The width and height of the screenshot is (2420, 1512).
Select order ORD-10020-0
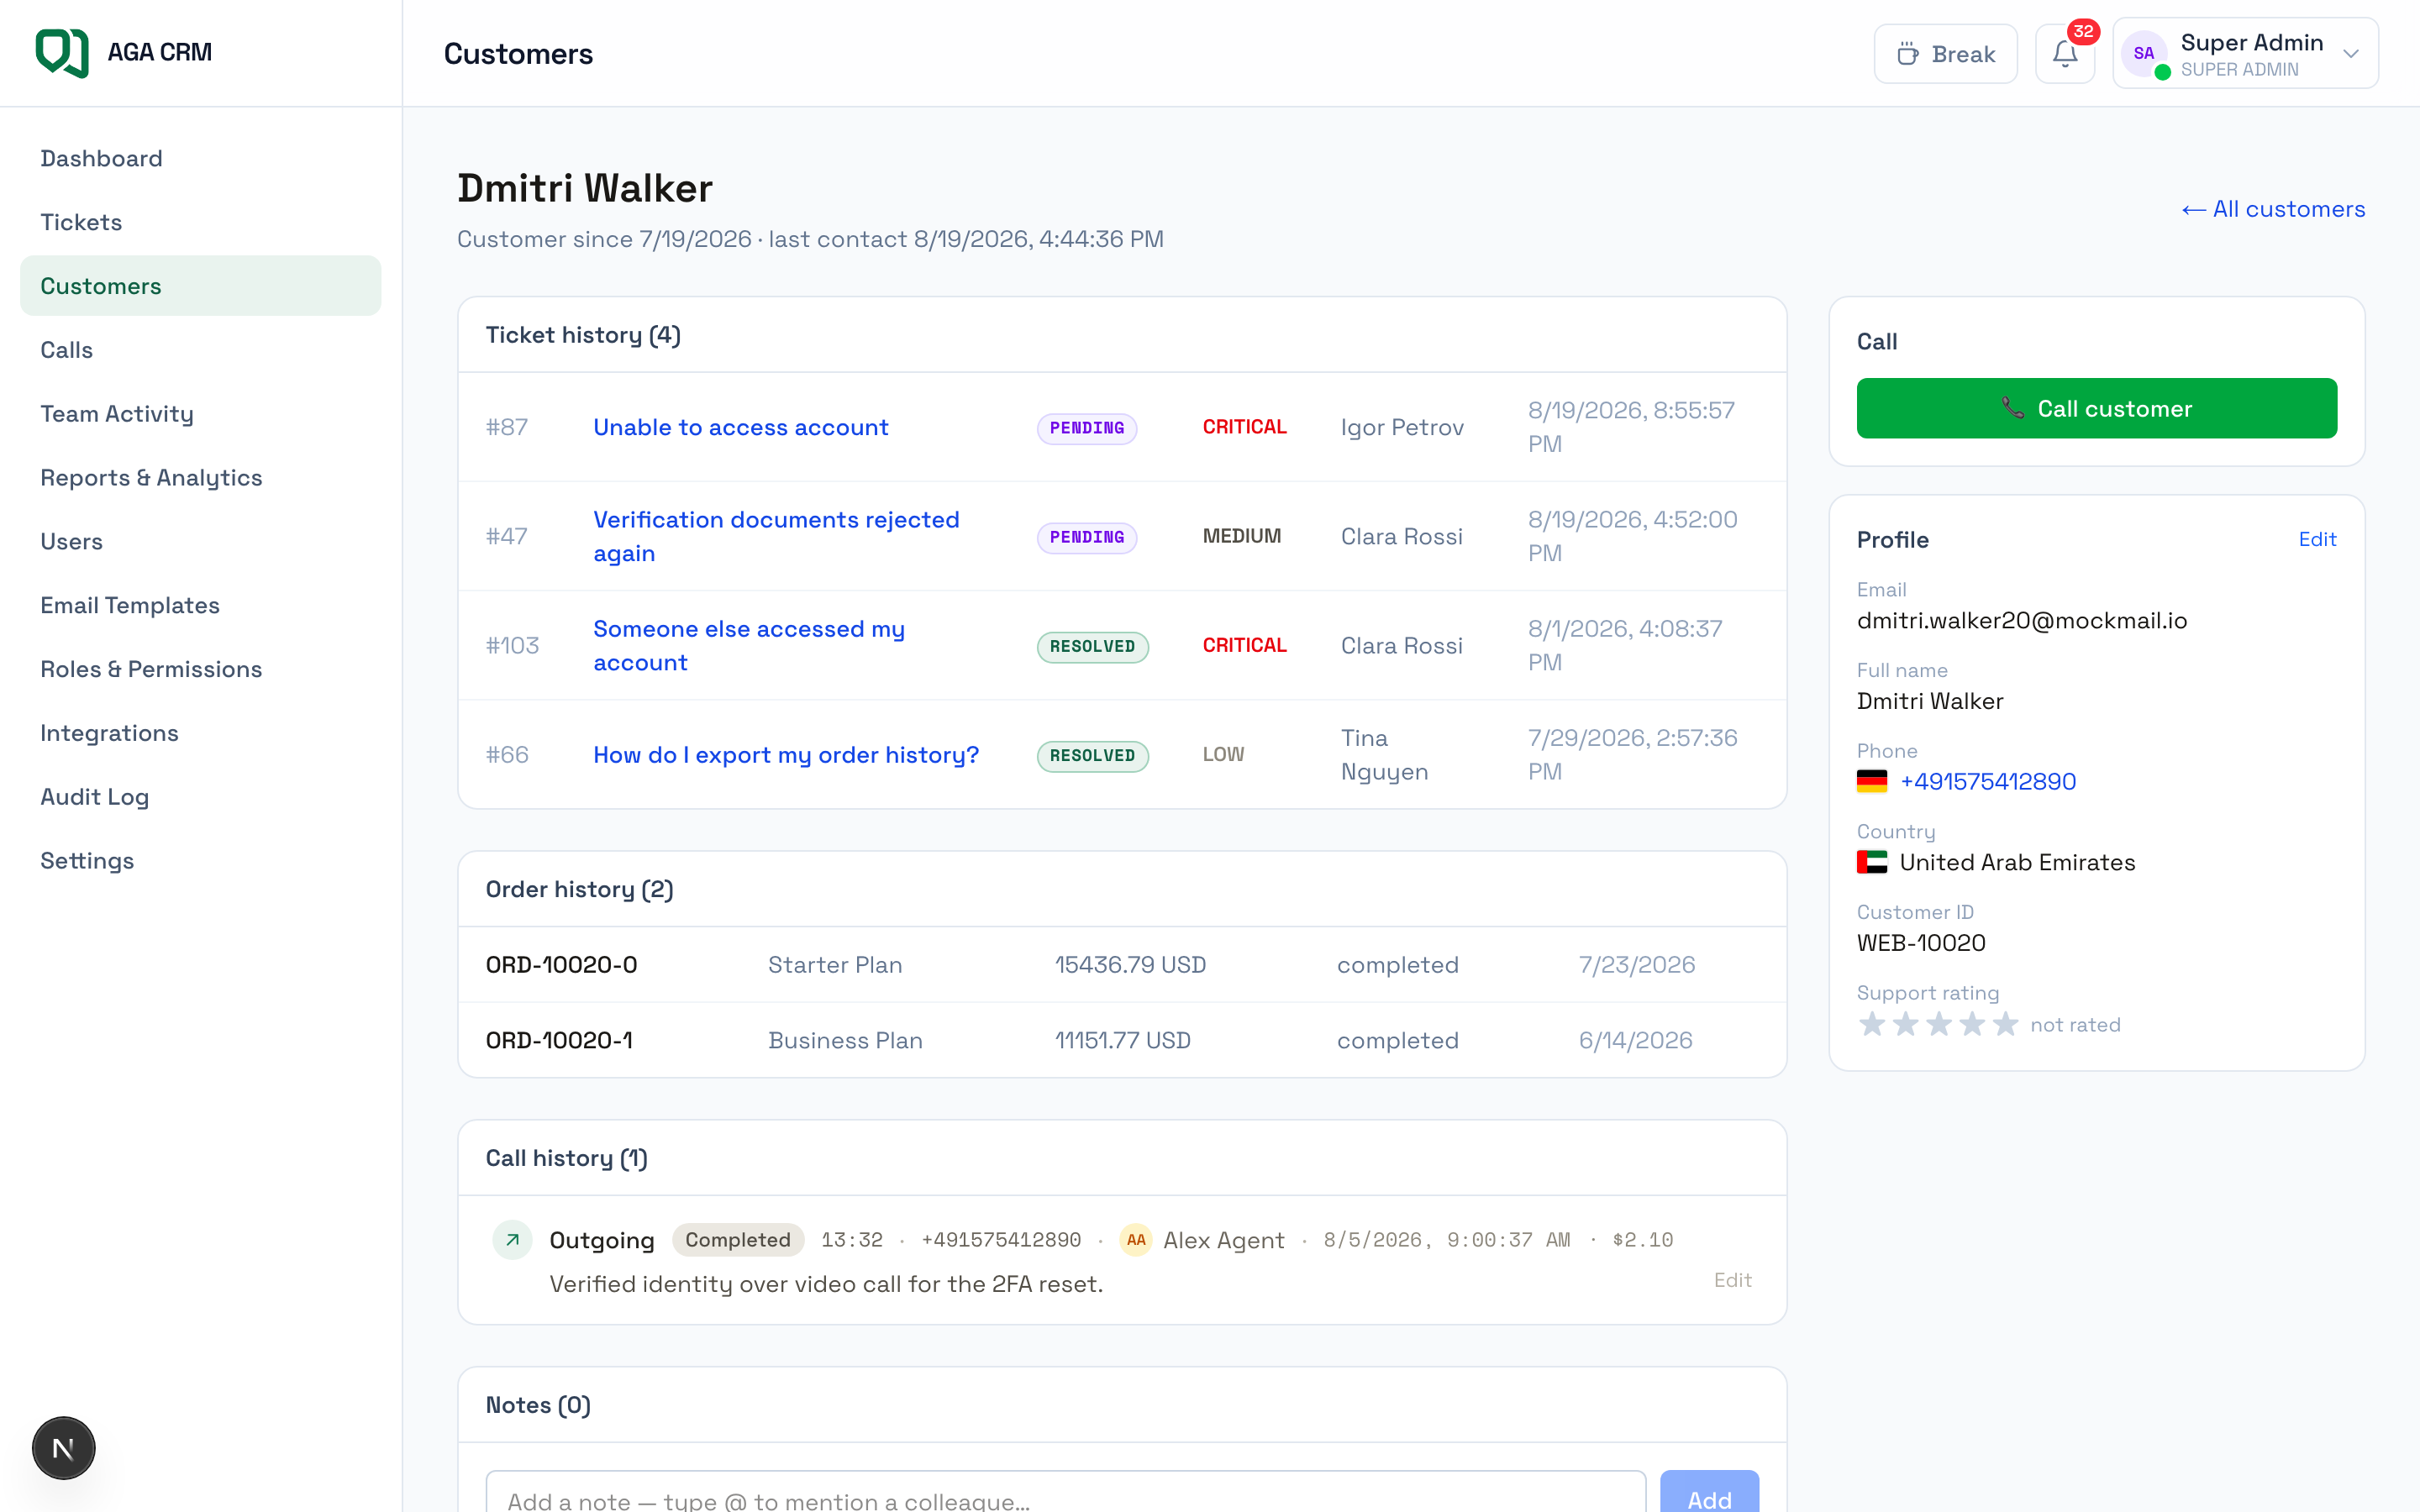(561, 965)
